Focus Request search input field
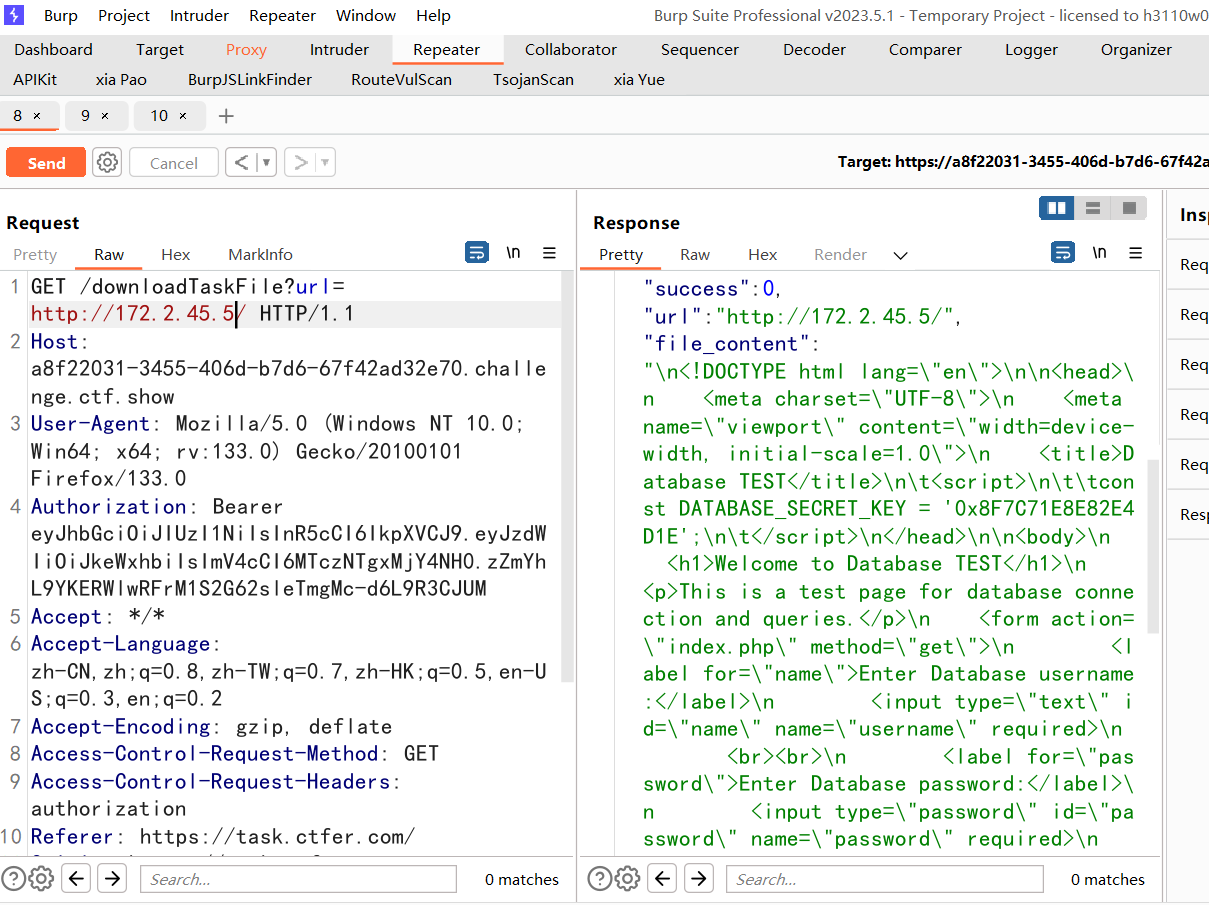The width and height of the screenshot is (1209, 905). 298,879
